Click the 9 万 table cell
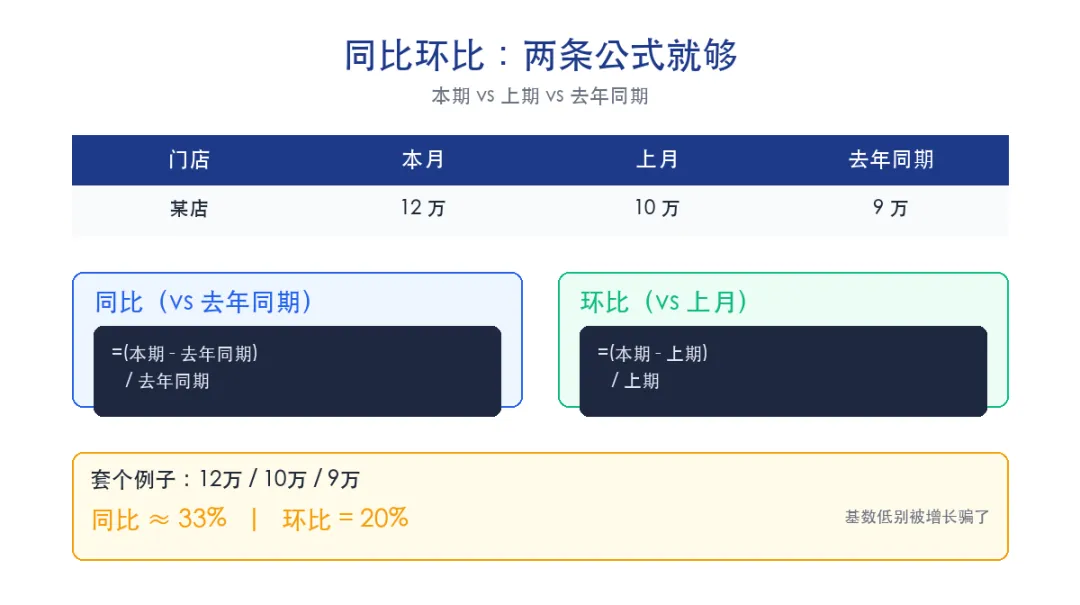The image size is (1080, 605). pyautogui.click(x=891, y=207)
